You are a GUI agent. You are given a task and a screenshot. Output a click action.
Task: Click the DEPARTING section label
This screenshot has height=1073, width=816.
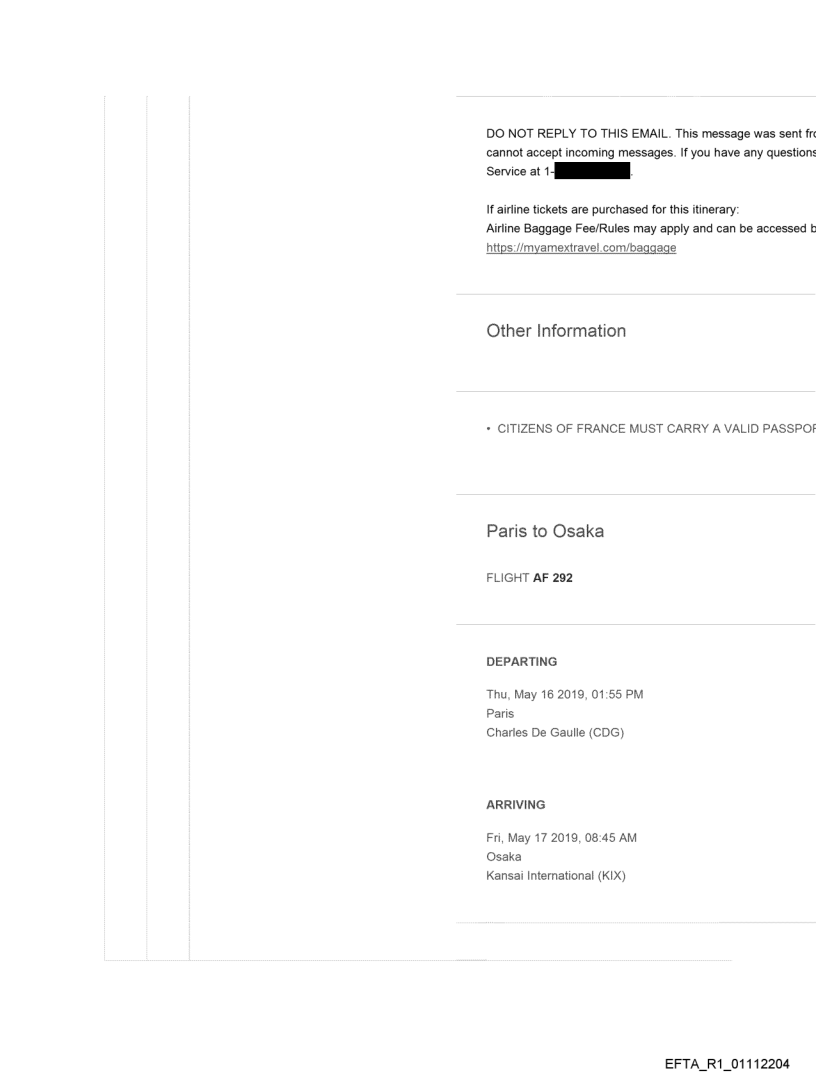521,662
